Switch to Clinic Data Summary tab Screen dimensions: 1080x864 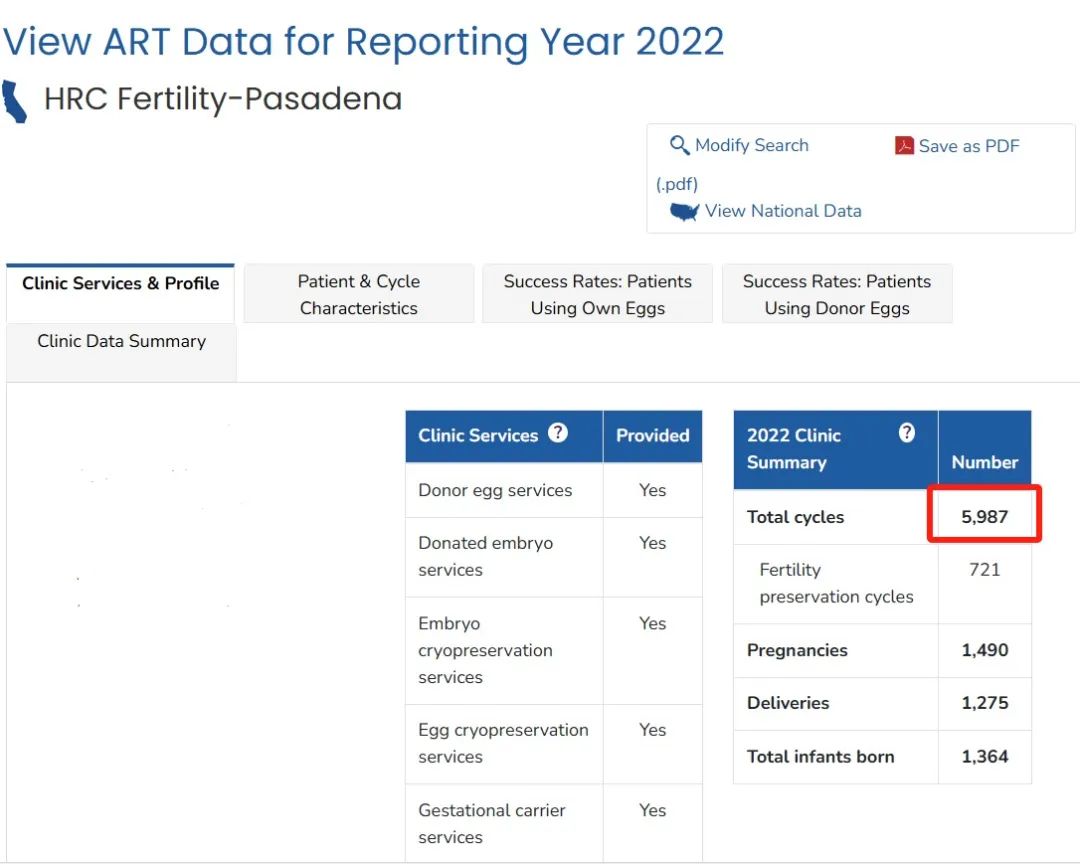(121, 352)
